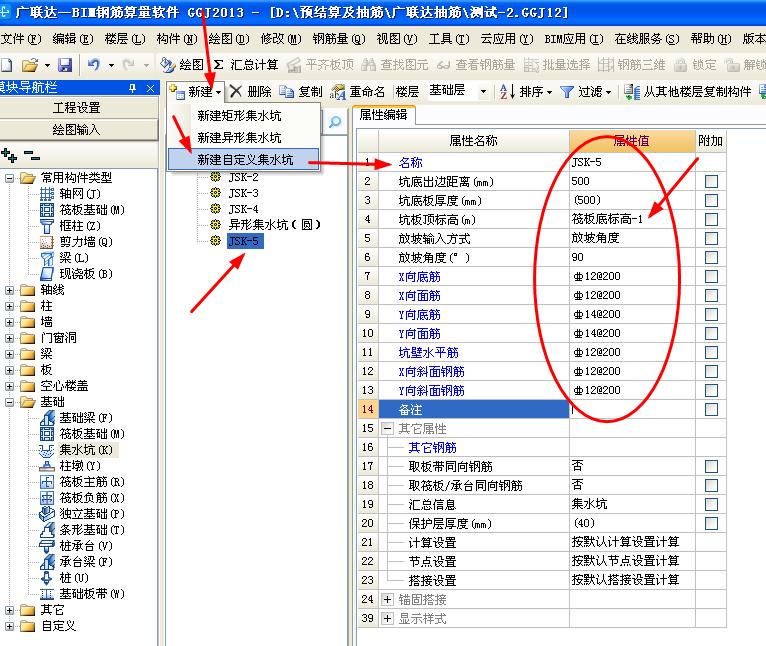Pin the module navigation panel

132,88
